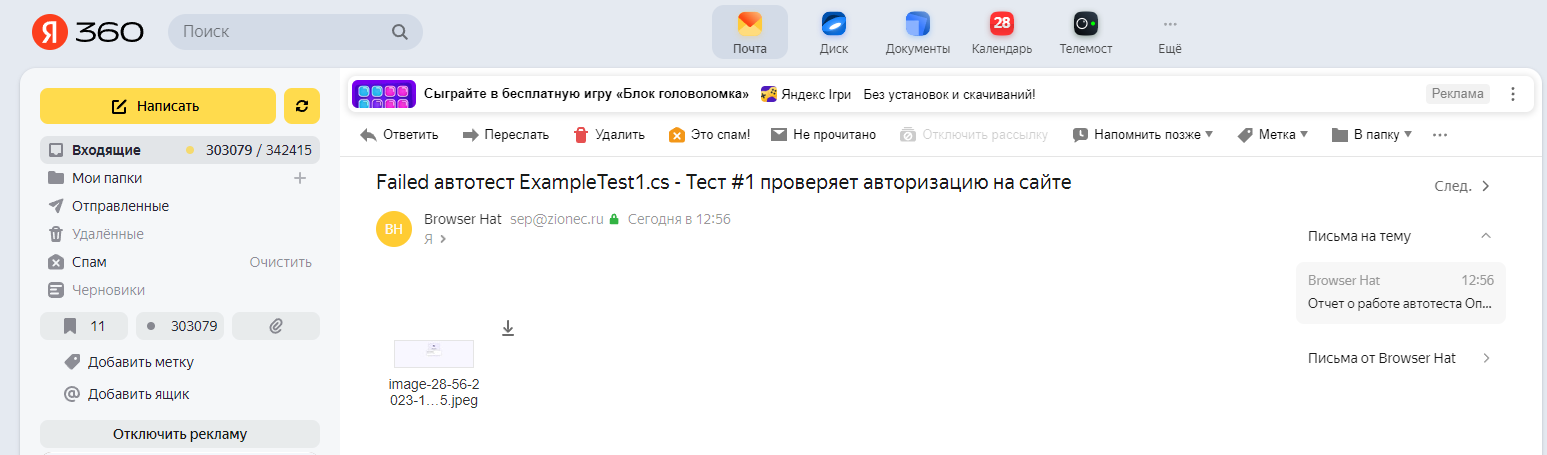Click the yellow Compose button
1547x455 pixels.
tap(157, 106)
